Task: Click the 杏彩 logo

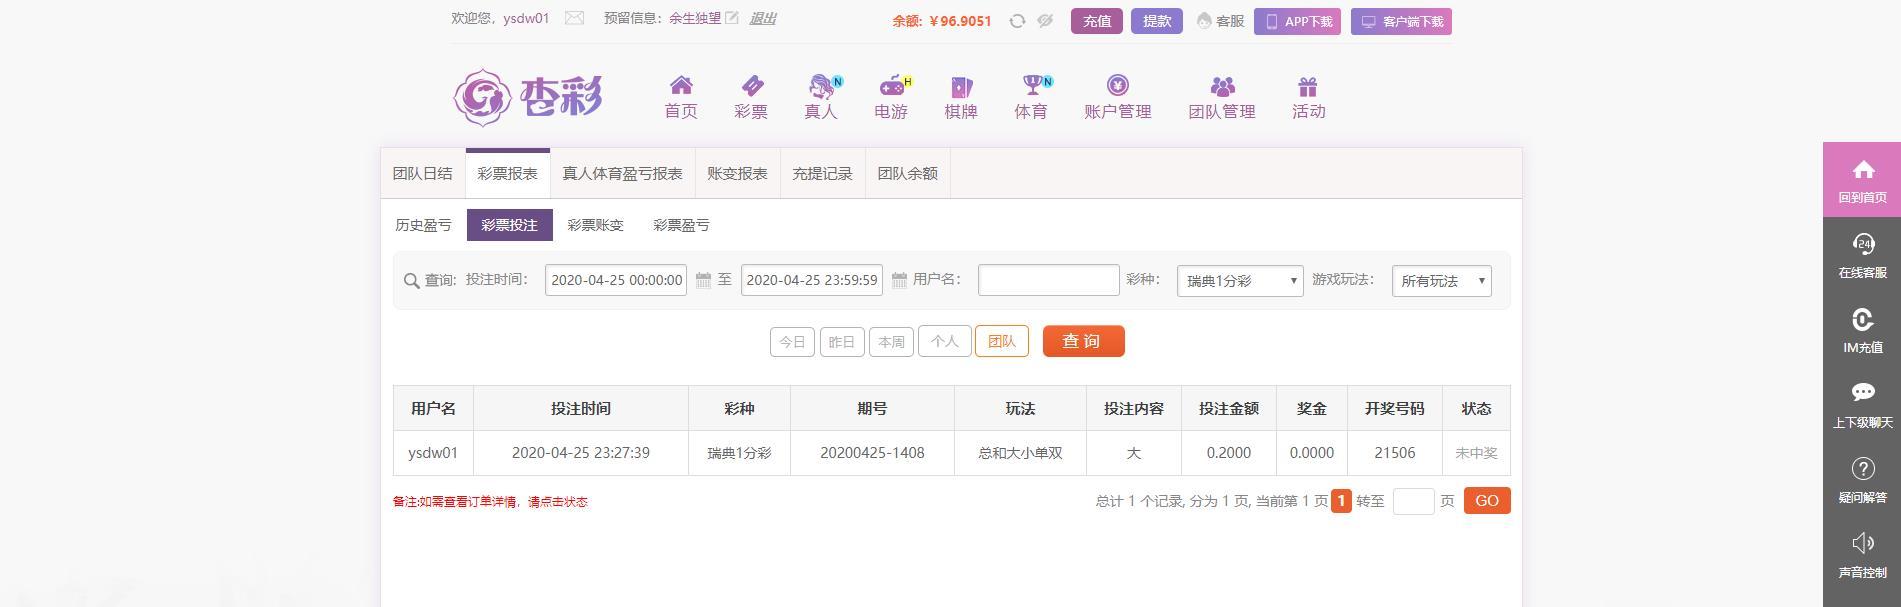Action: (x=528, y=97)
